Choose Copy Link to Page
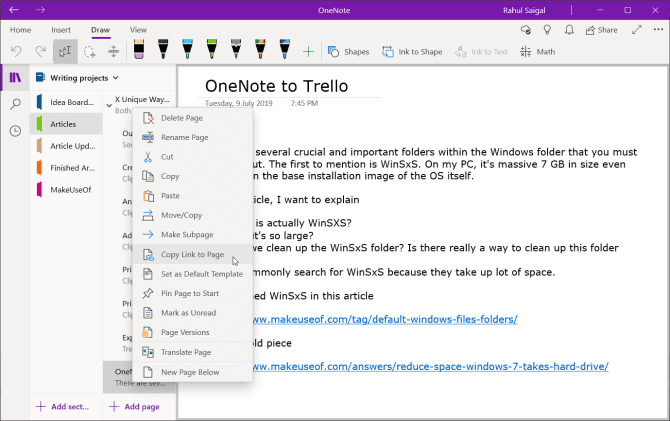 point(193,255)
